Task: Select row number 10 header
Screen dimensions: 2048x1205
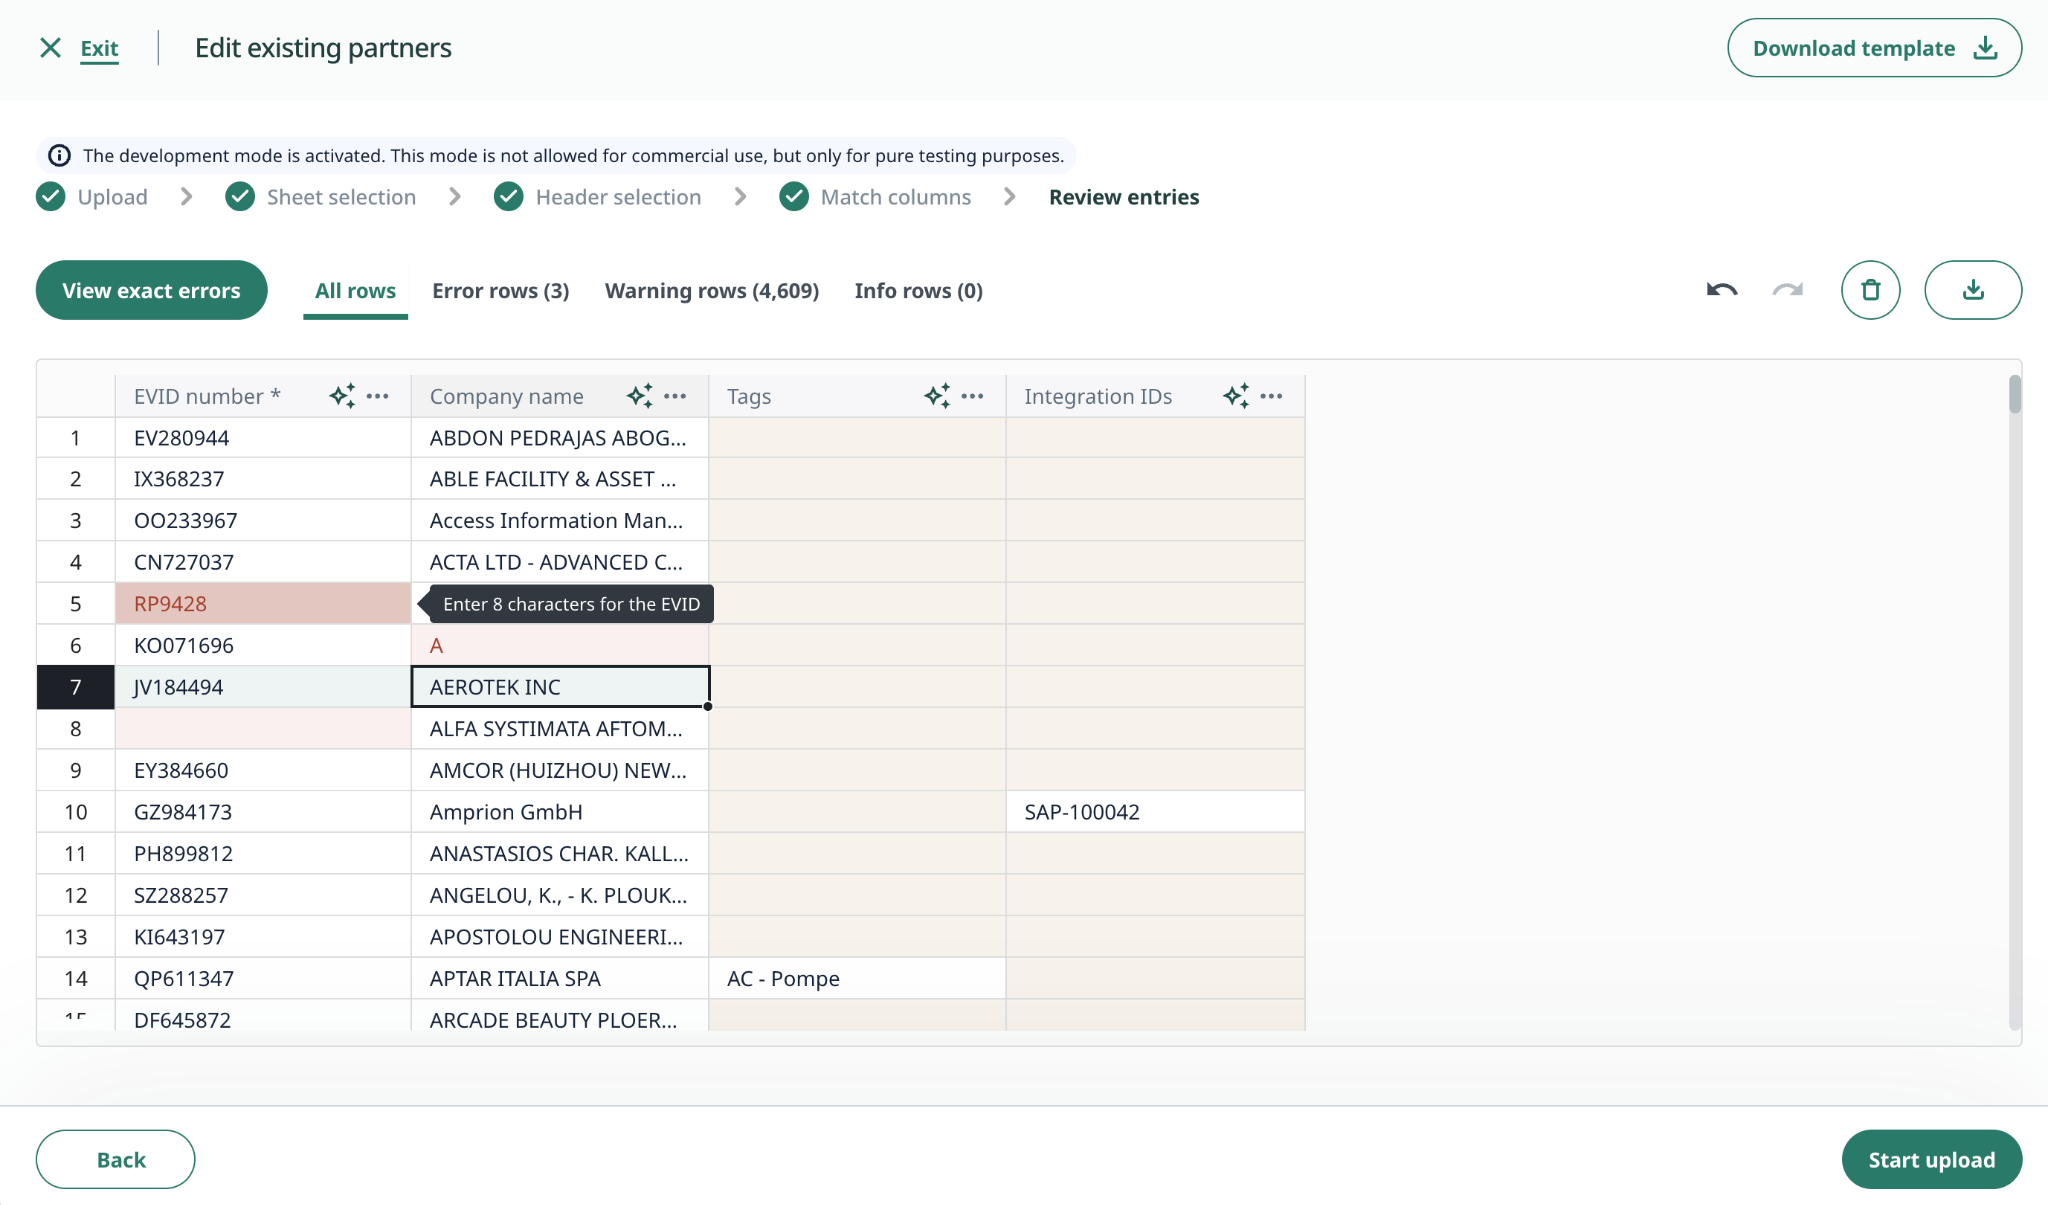Action: point(76,812)
